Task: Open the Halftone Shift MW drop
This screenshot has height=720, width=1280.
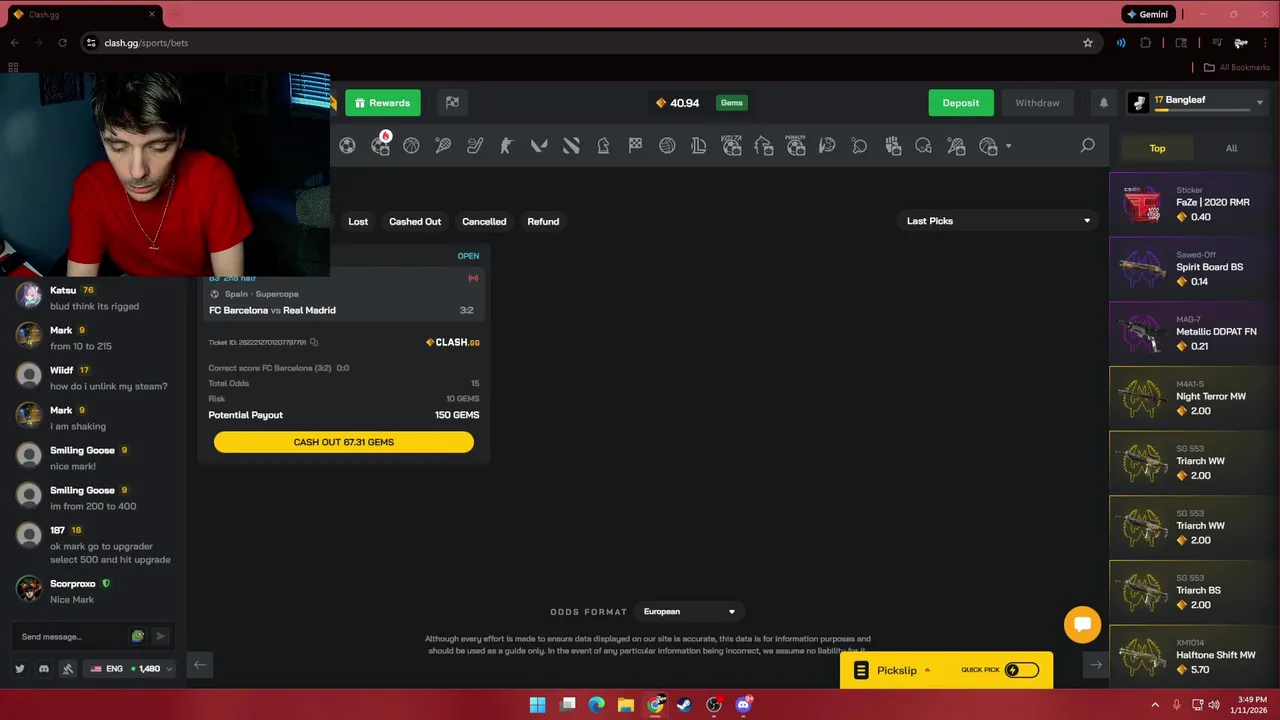Action: coord(1194,657)
